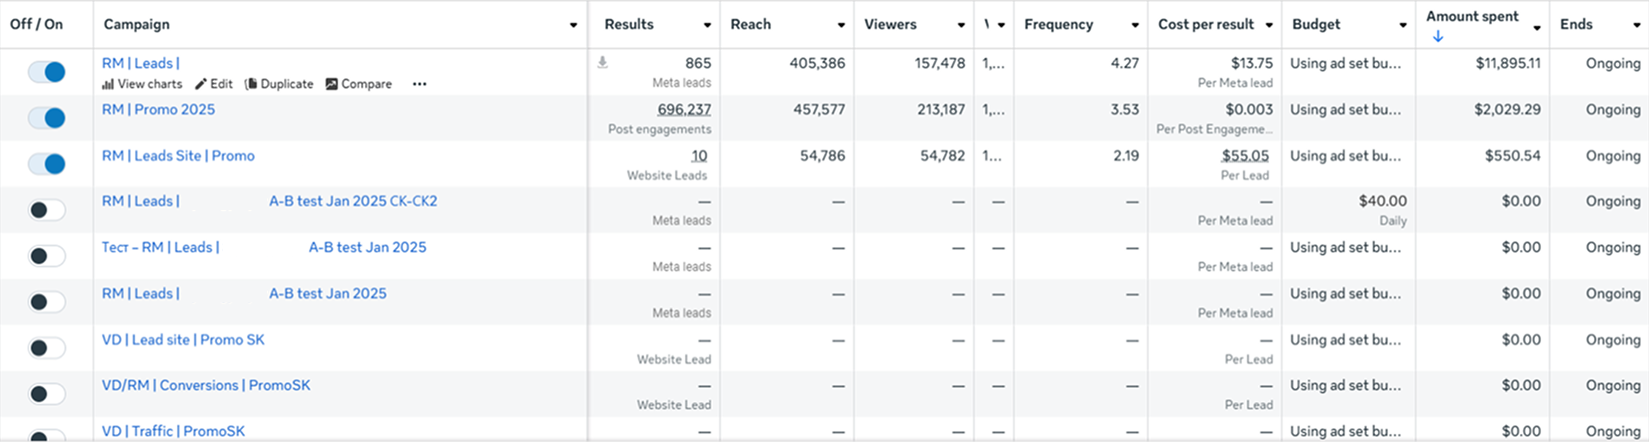Open the three-dot more options menu
This screenshot has height=442, width=1649.
(x=419, y=84)
